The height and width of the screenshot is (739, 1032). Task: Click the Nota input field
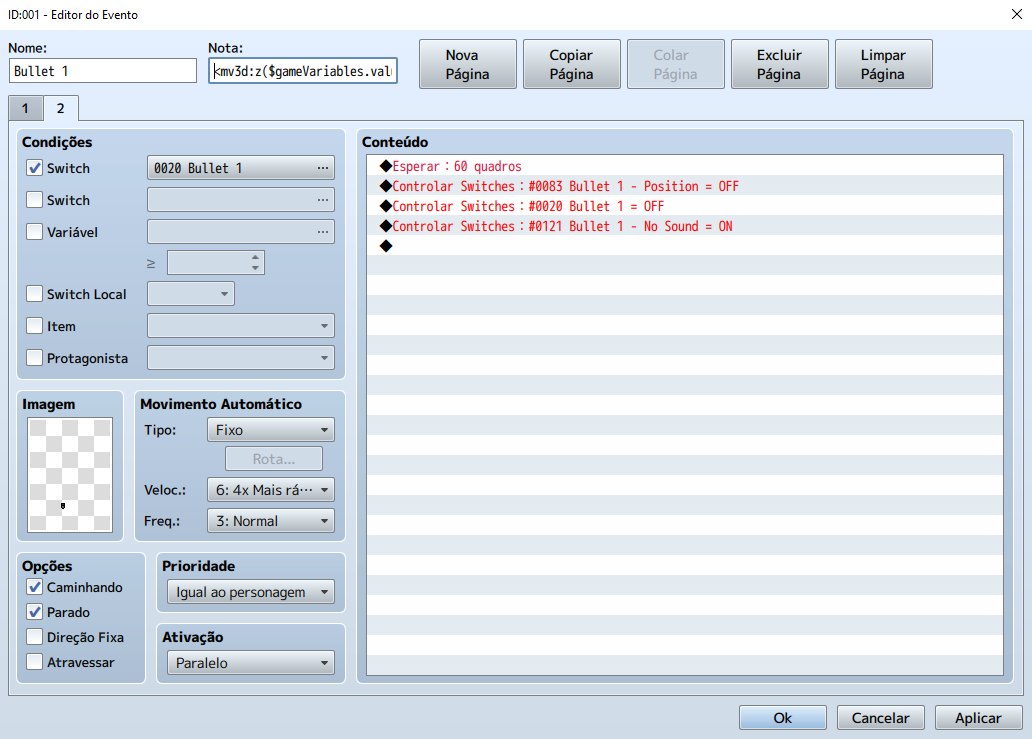[303, 71]
